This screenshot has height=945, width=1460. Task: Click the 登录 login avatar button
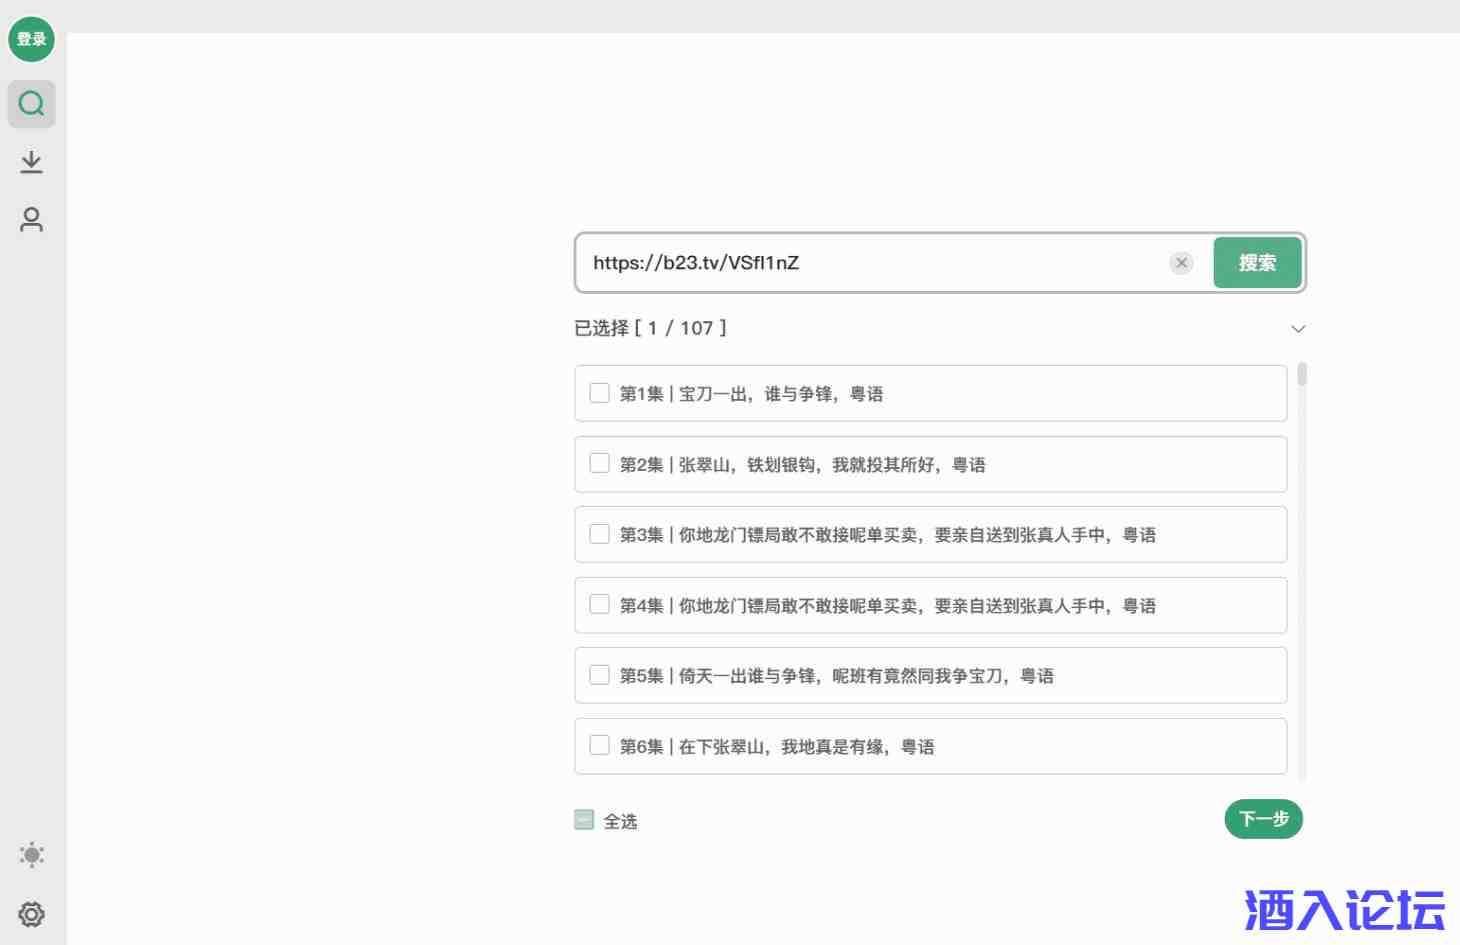(x=31, y=39)
